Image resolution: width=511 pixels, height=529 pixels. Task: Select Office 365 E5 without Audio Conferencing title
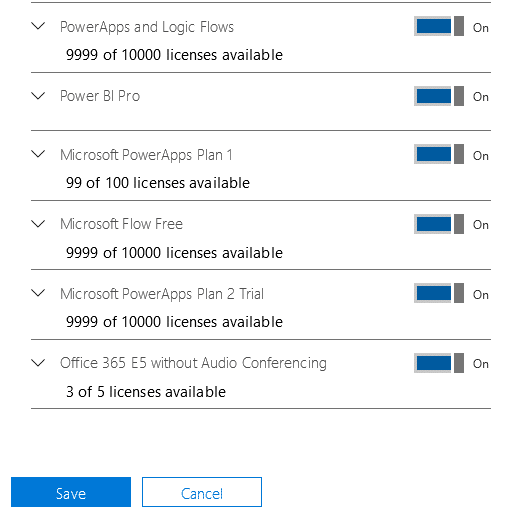[x=193, y=364]
